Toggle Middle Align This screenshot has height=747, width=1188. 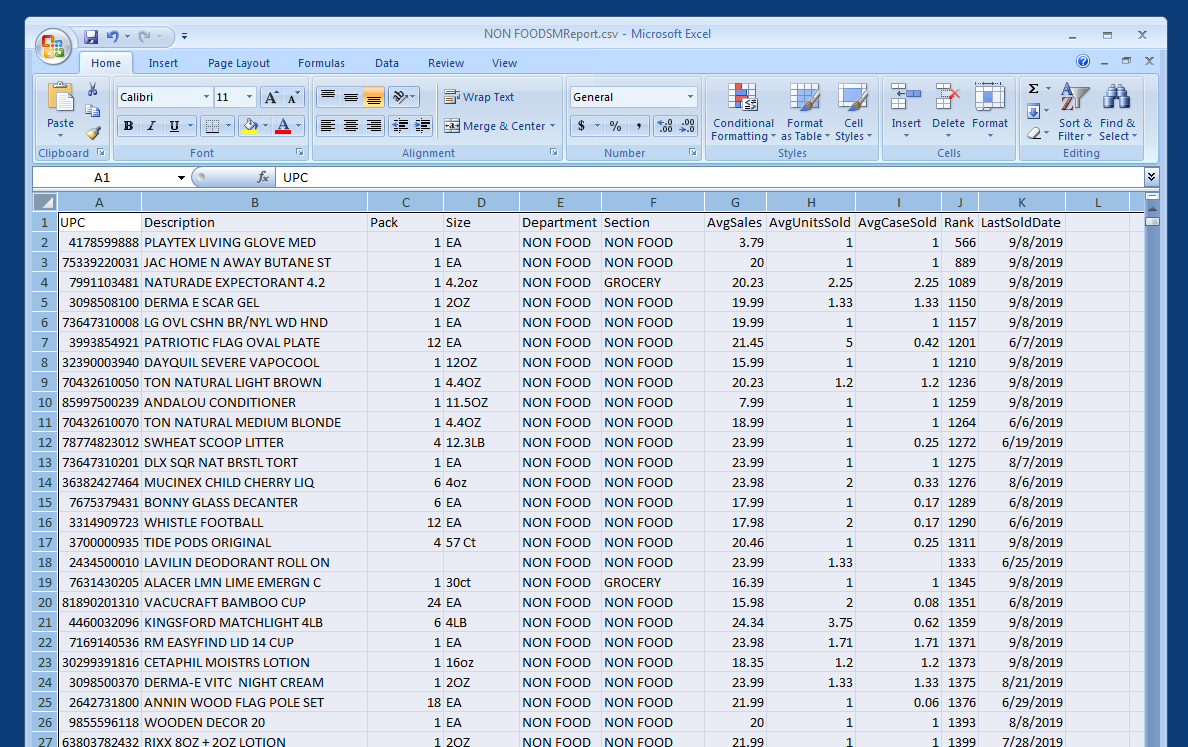(351, 97)
